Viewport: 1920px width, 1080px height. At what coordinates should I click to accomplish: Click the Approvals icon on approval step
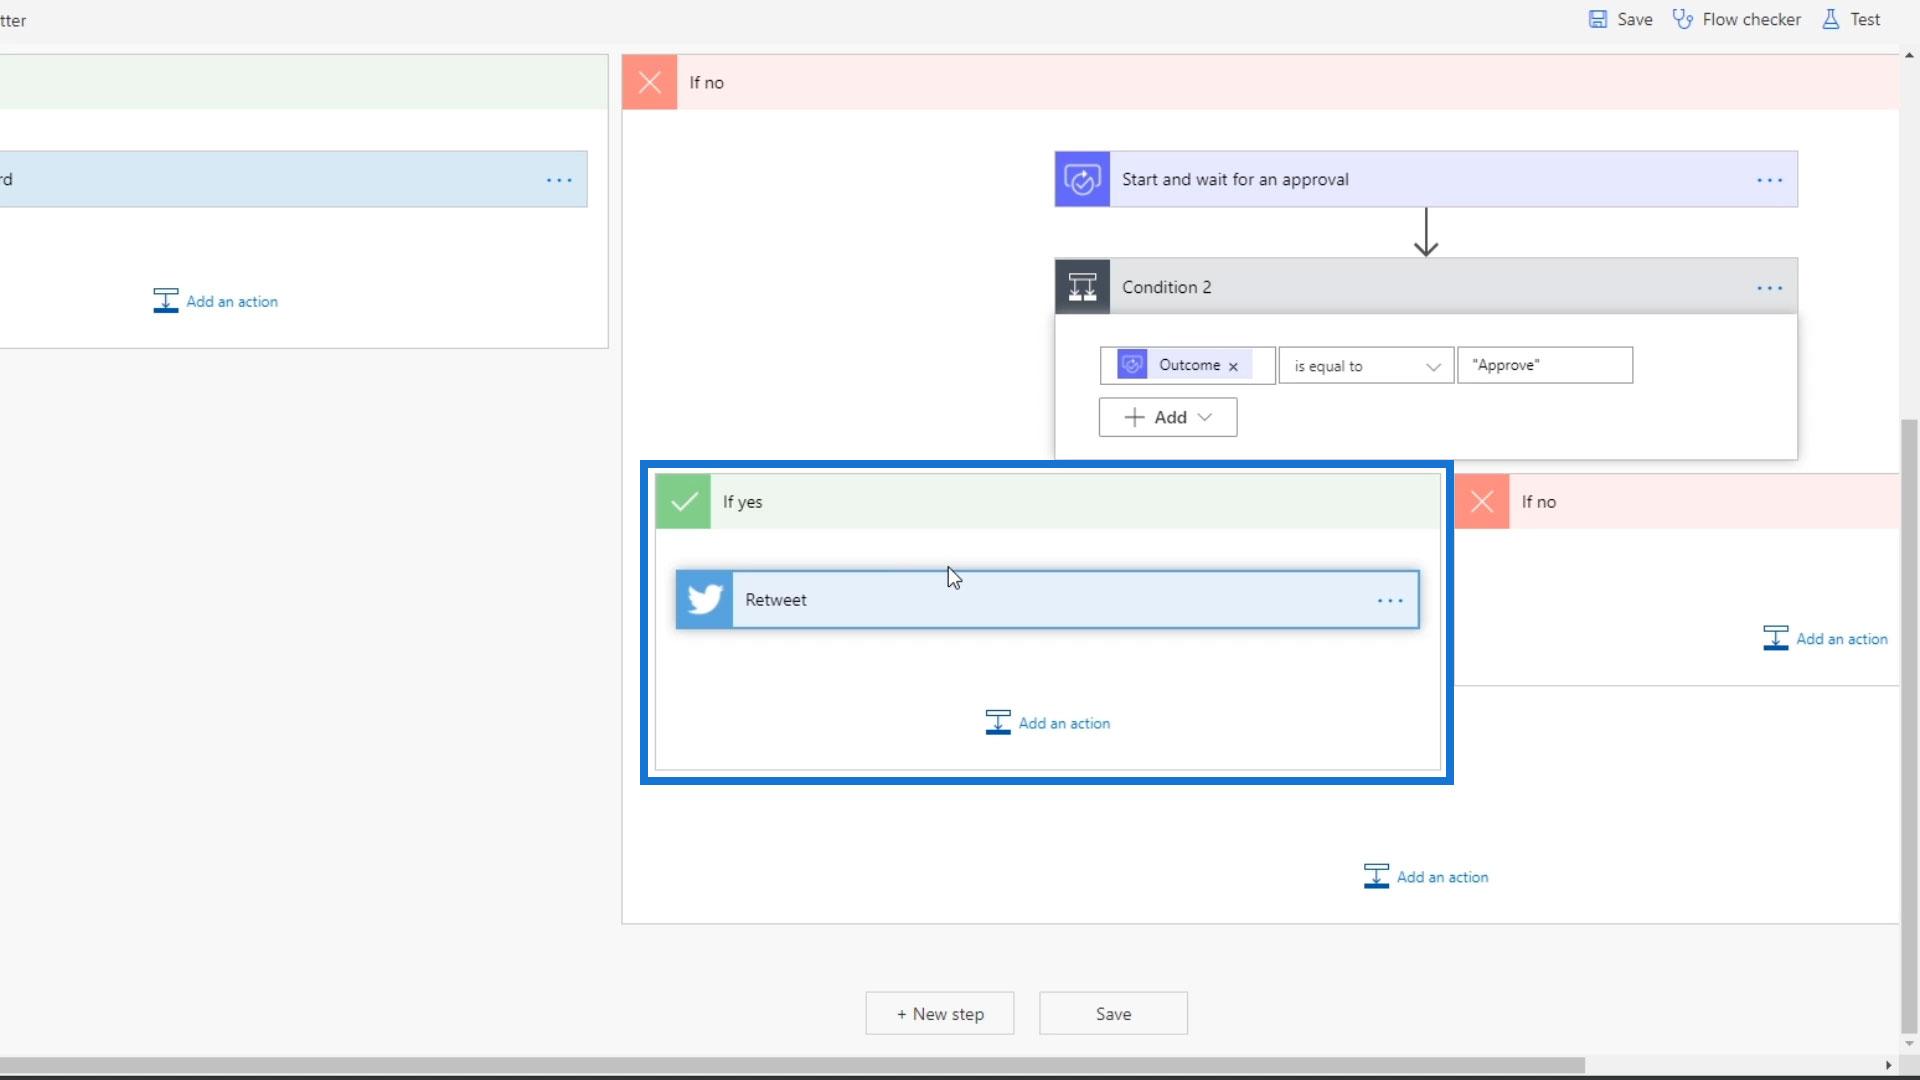tap(1082, 180)
